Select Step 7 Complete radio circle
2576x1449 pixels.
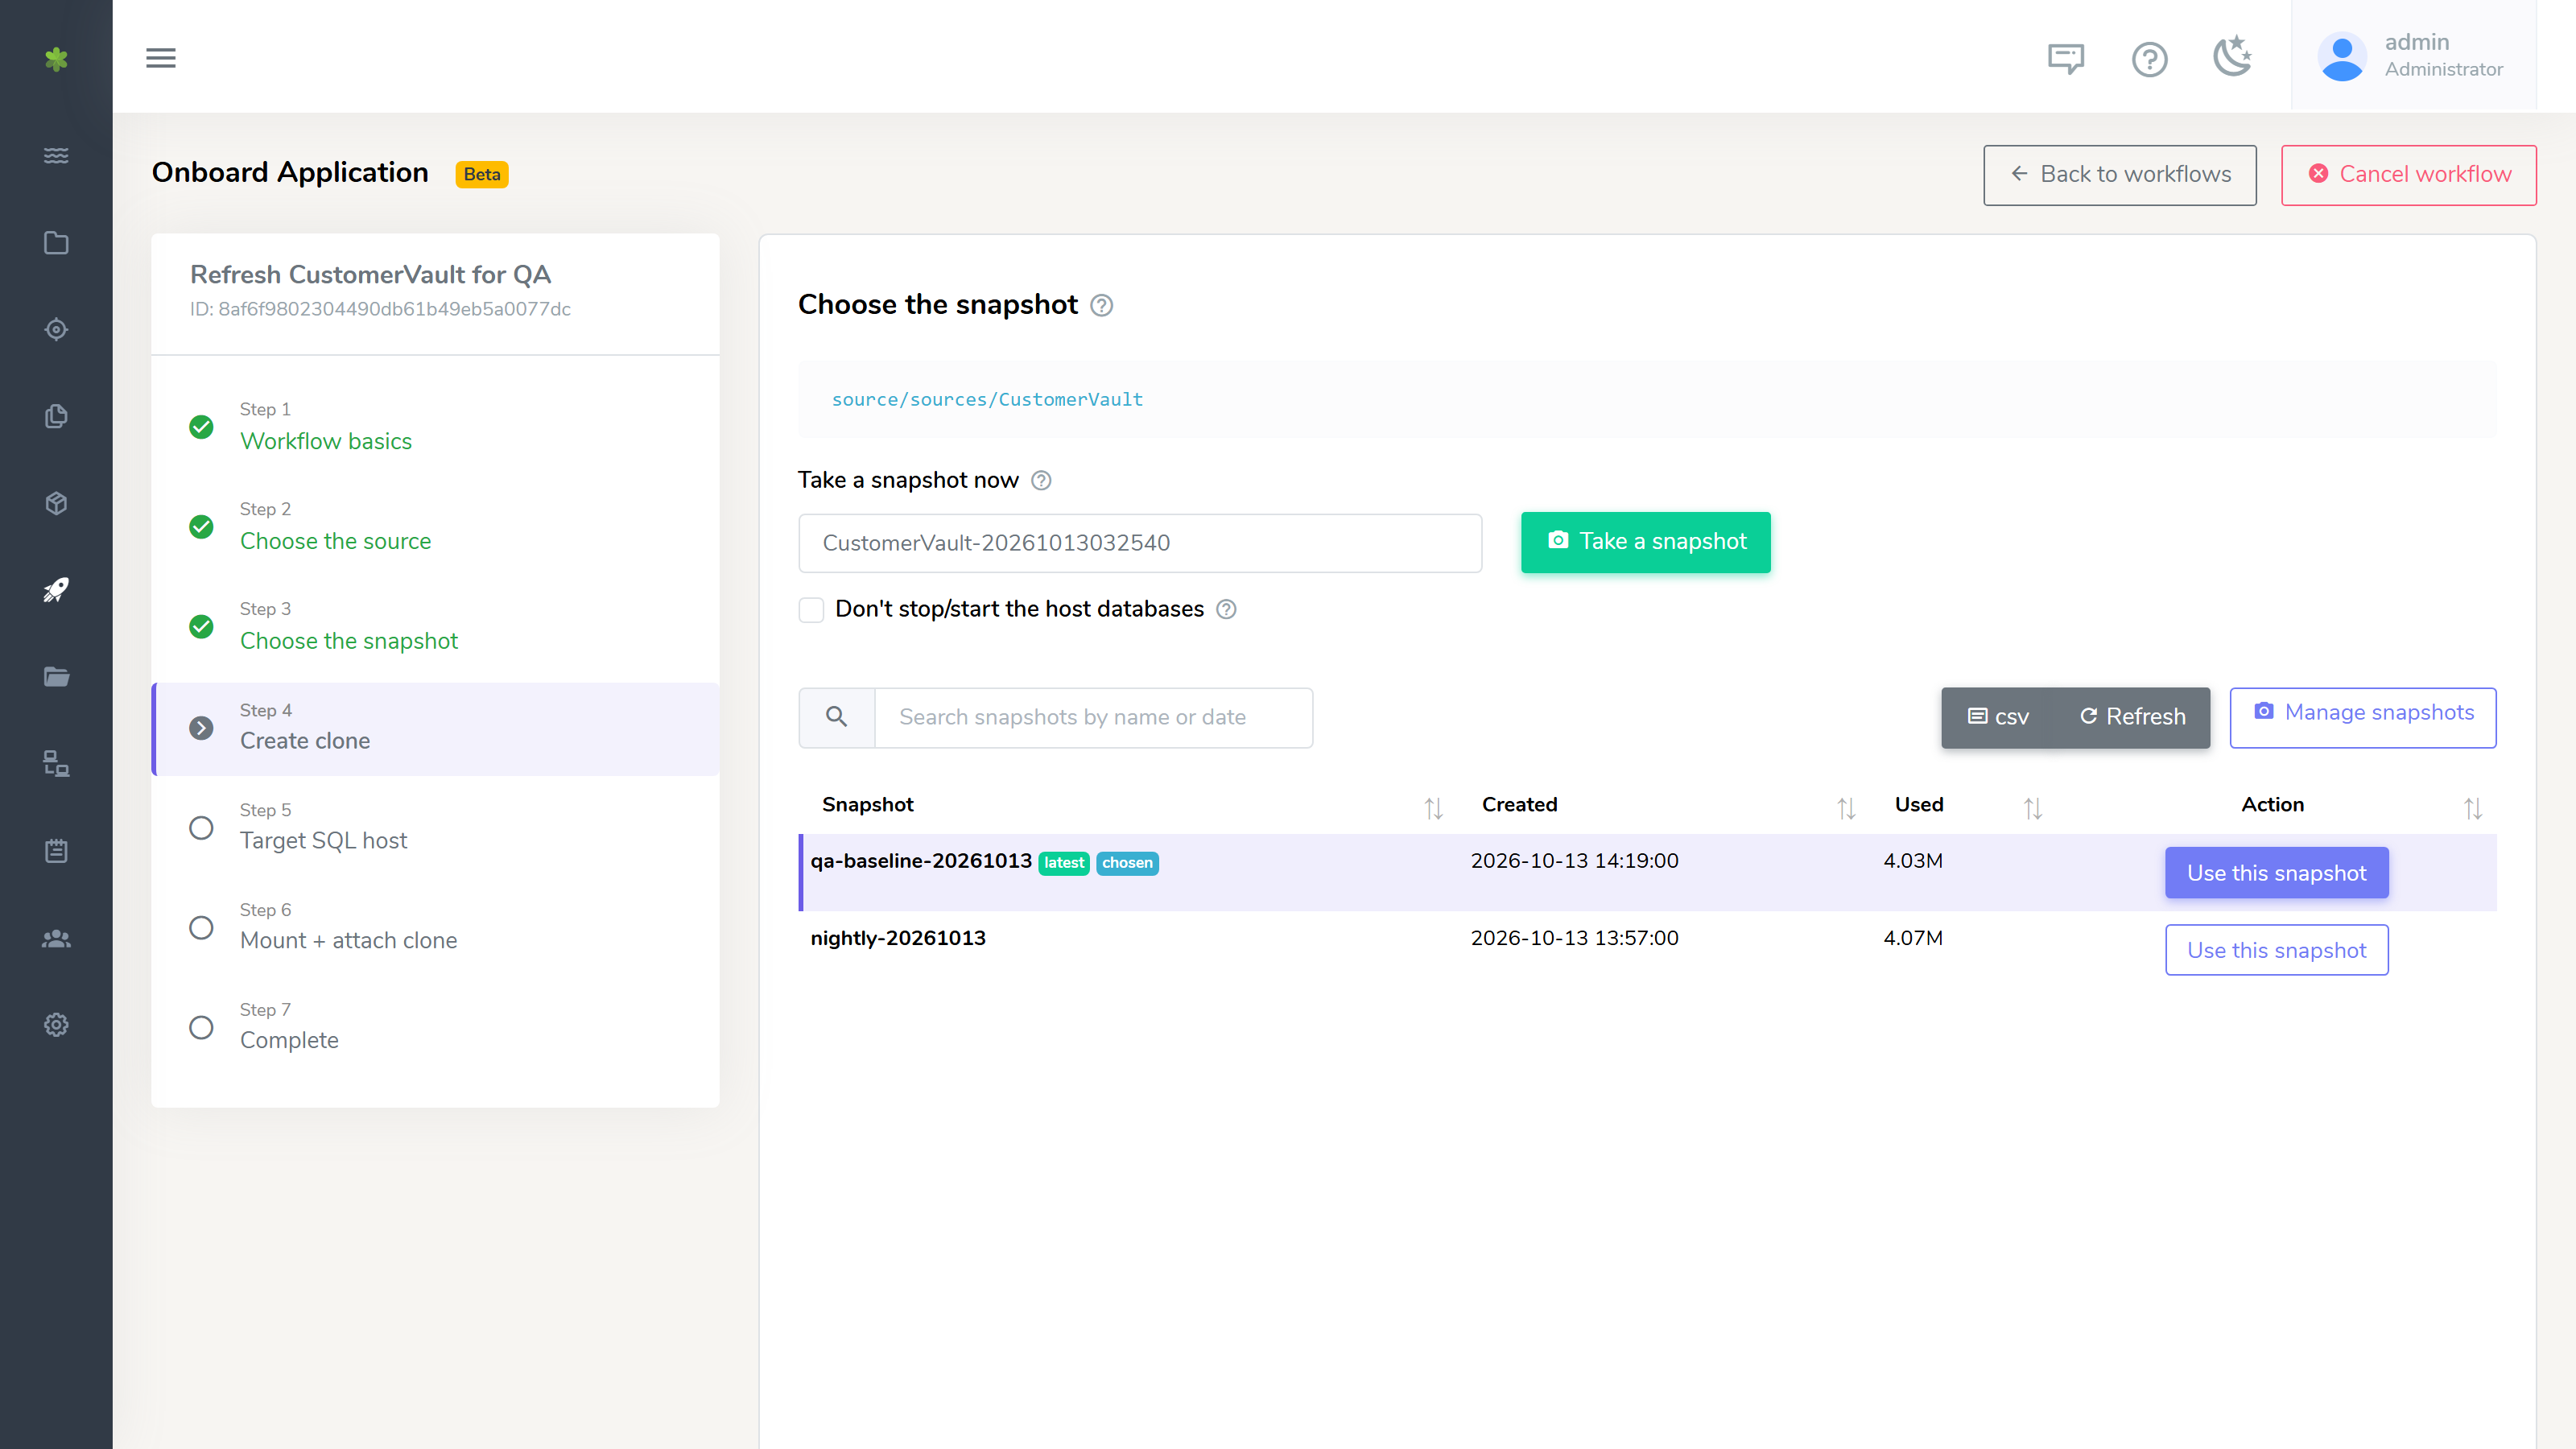click(x=201, y=1028)
